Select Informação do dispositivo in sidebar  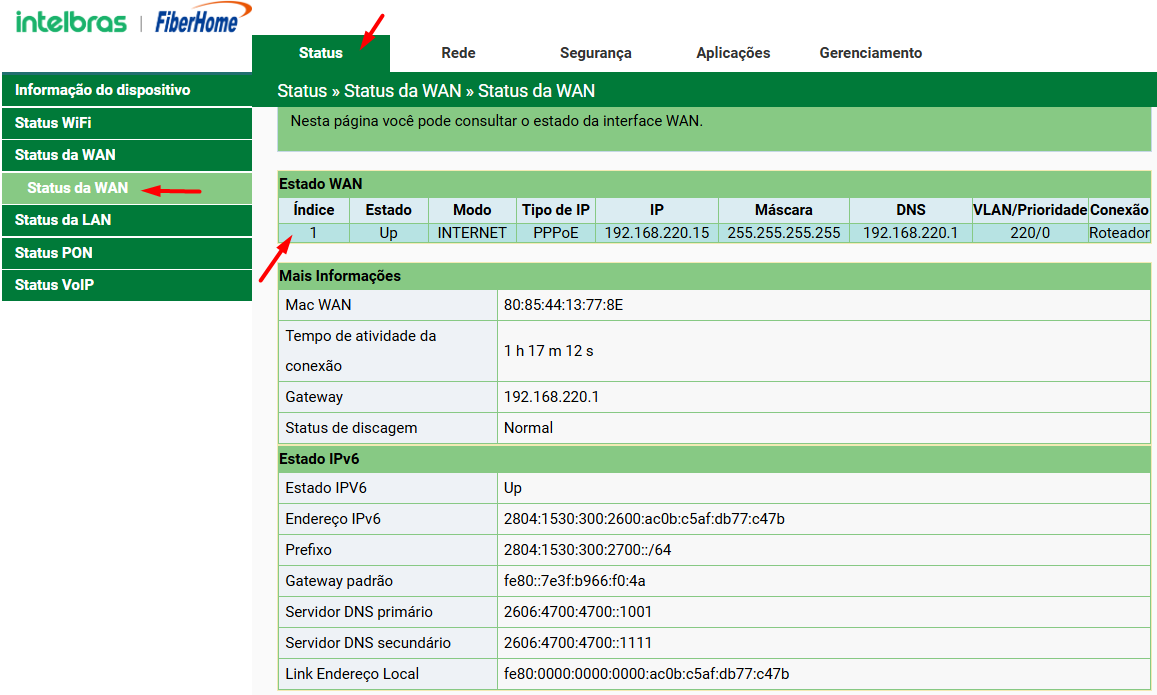pyautogui.click(x=127, y=90)
